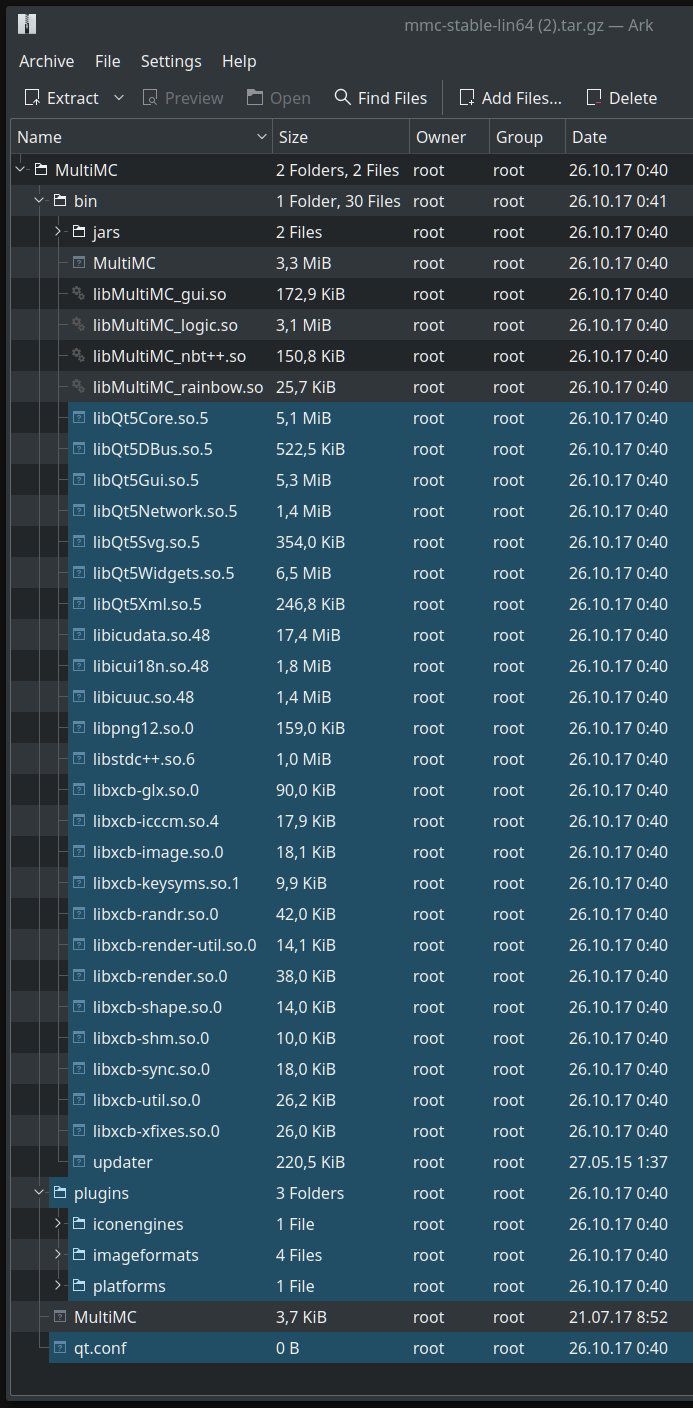Click the top-level MultiMC folder icon
This screenshot has width=693, height=1408.
[x=41, y=170]
